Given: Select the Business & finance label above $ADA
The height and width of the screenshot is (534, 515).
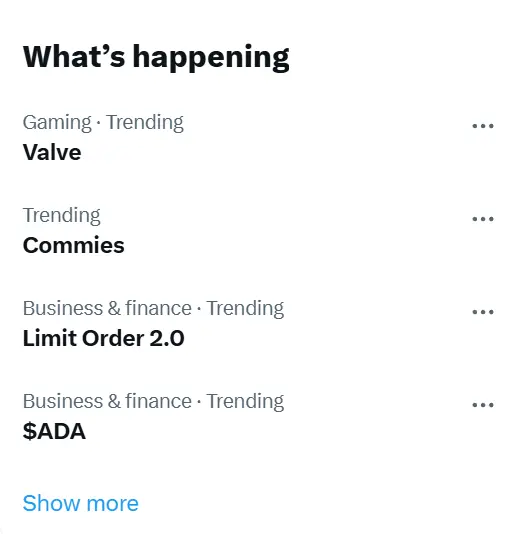Looking at the screenshot, I should tap(107, 401).
